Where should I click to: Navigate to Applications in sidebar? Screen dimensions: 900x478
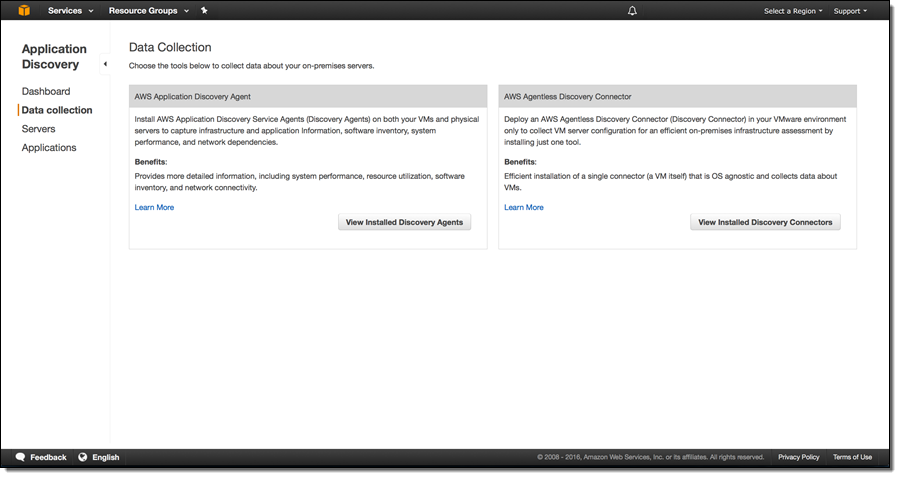pos(49,148)
